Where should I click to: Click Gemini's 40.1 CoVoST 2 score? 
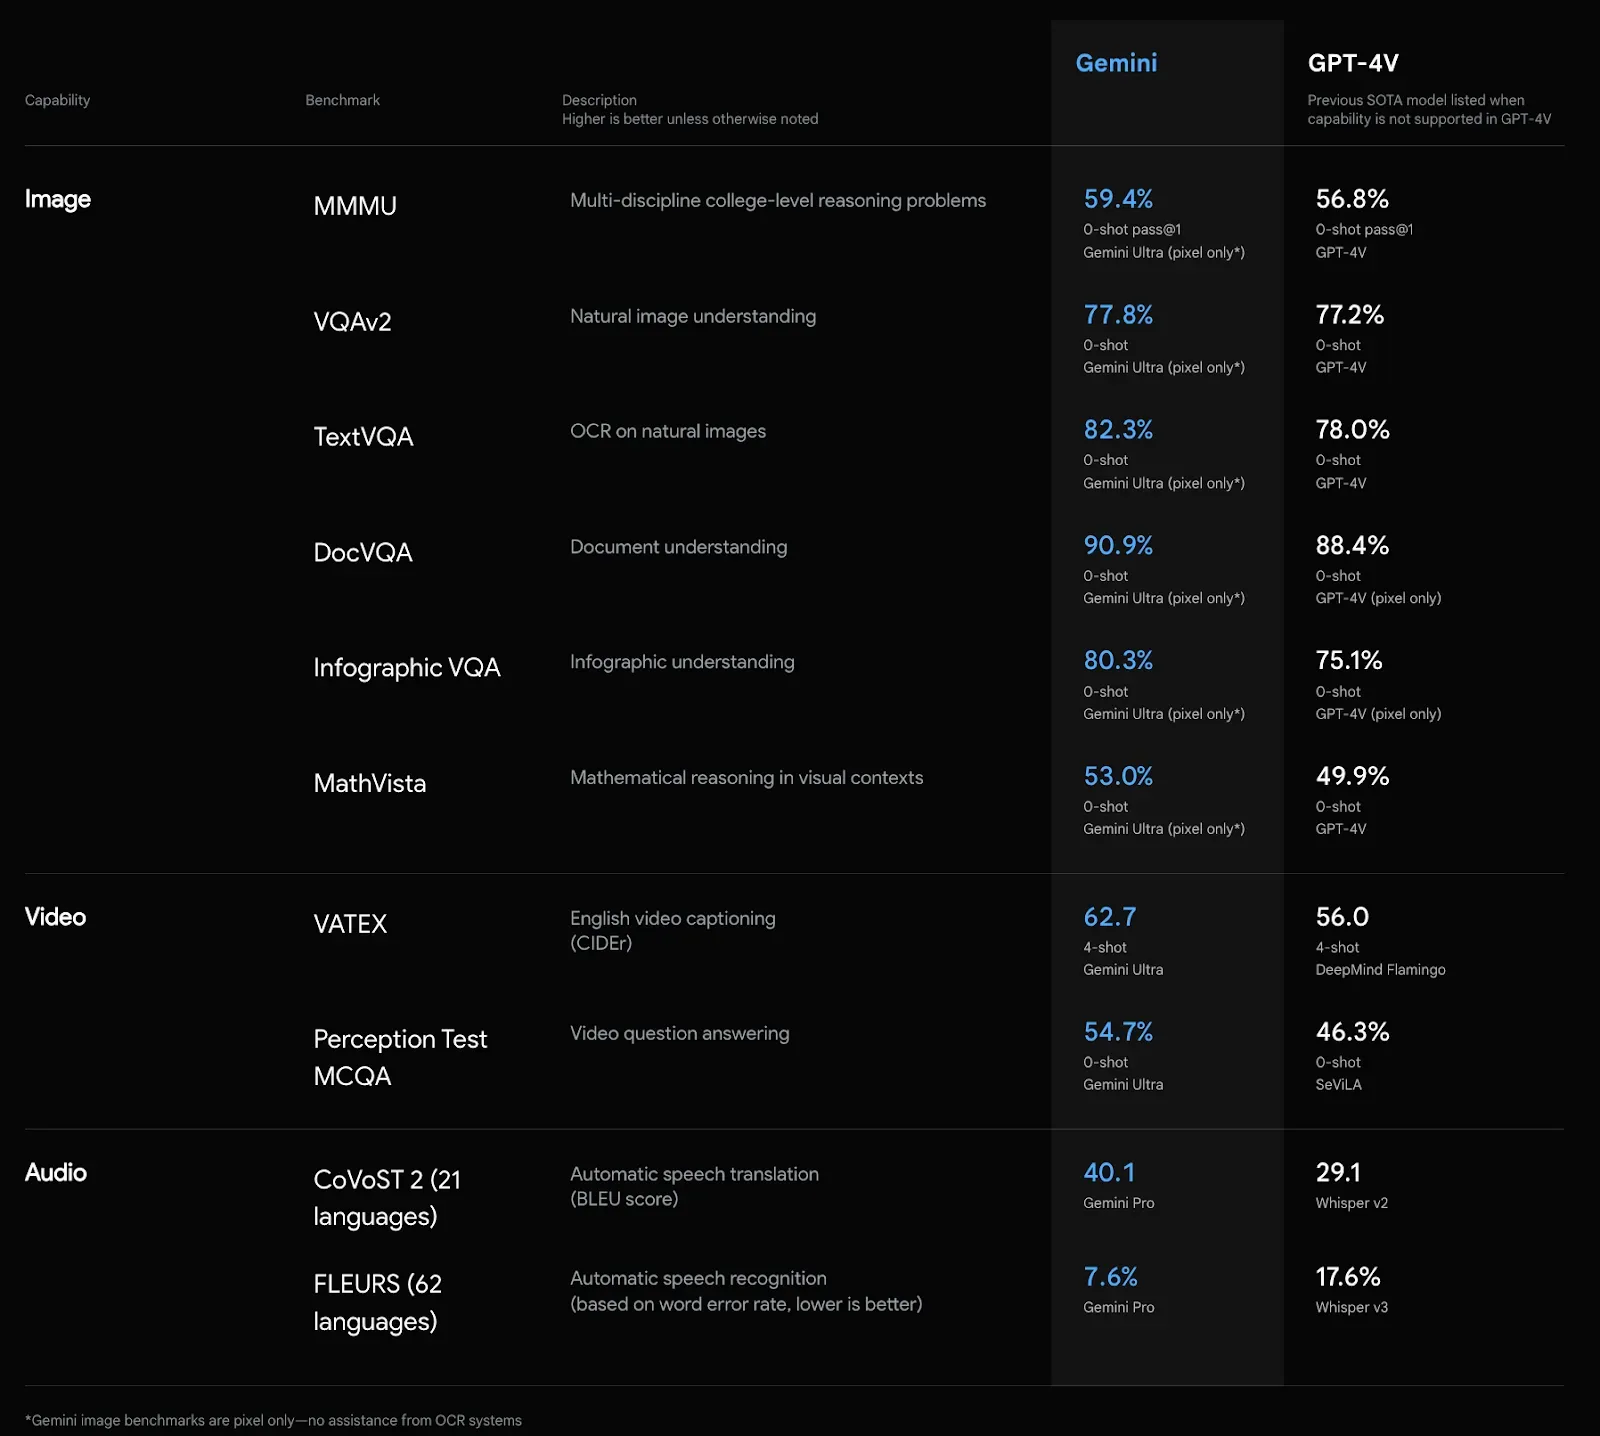pyautogui.click(x=1109, y=1172)
